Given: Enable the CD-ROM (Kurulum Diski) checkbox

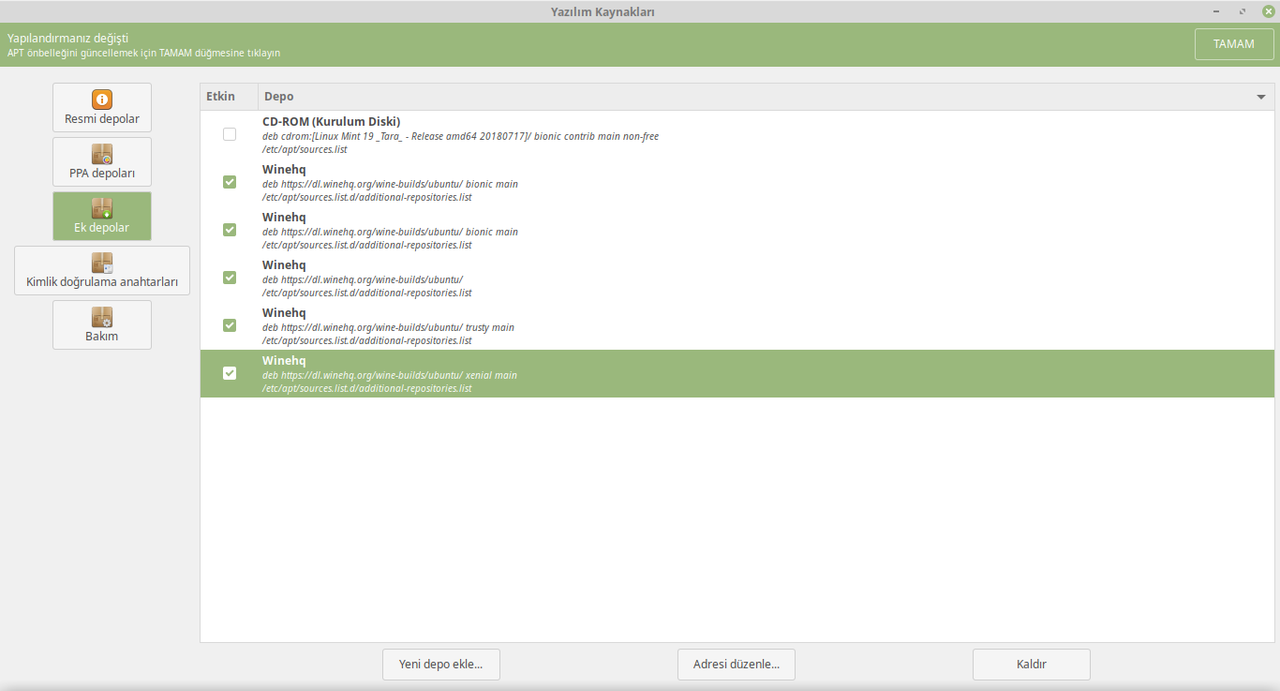Looking at the screenshot, I should click(229, 134).
